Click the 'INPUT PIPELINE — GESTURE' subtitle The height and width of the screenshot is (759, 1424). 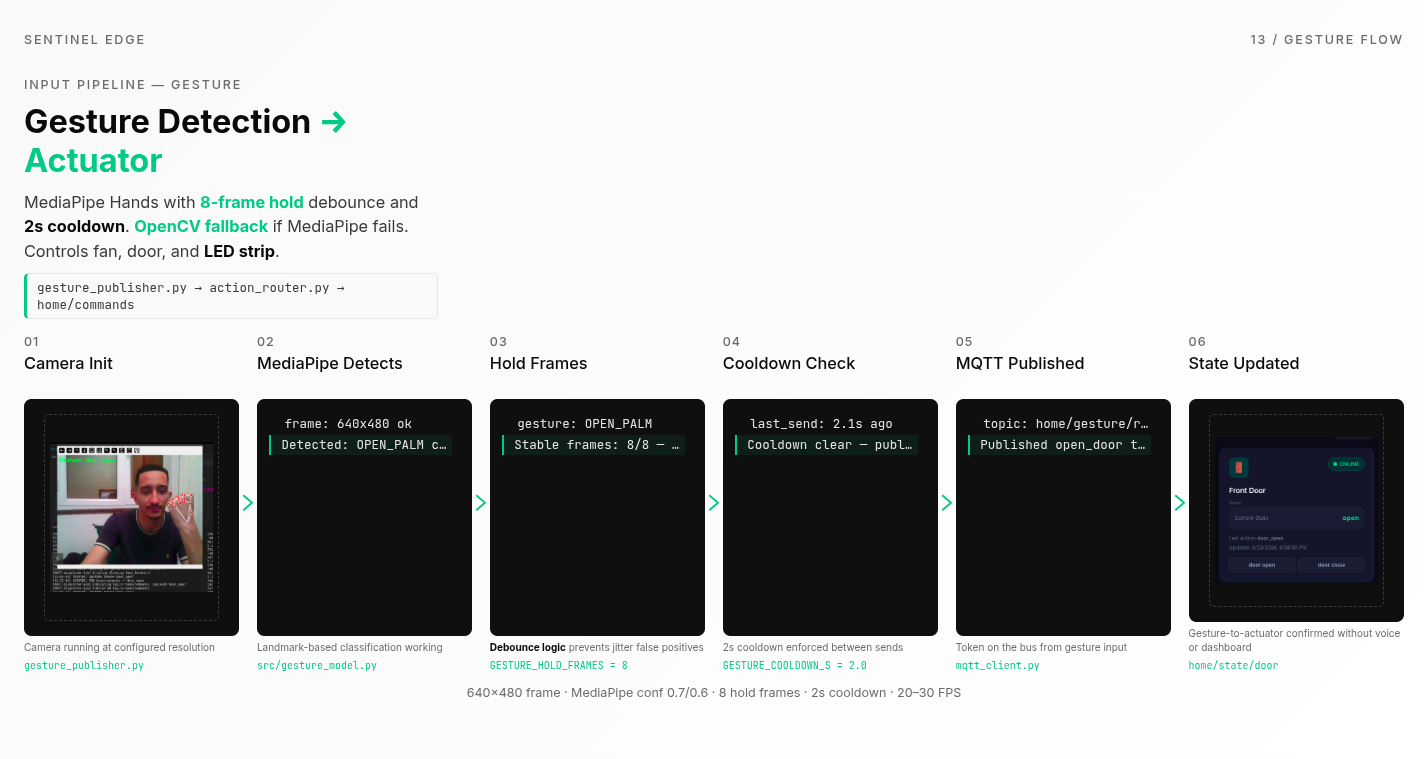click(x=133, y=85)
